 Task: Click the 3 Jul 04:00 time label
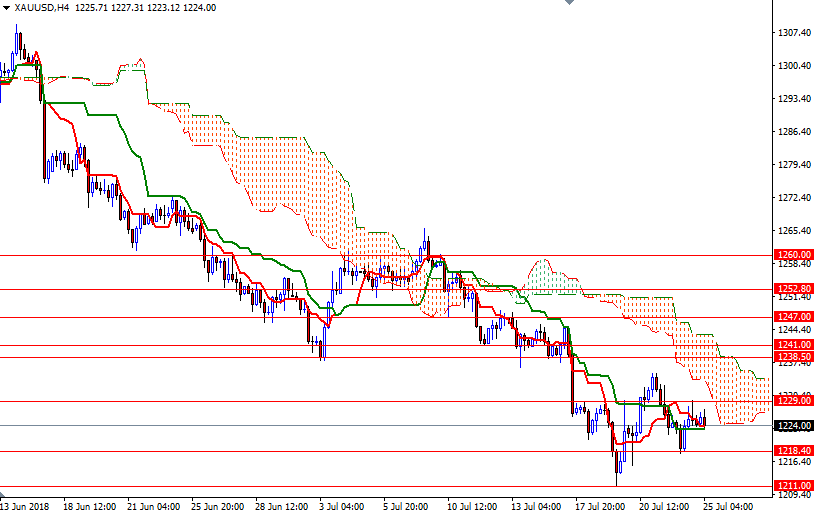342,506
